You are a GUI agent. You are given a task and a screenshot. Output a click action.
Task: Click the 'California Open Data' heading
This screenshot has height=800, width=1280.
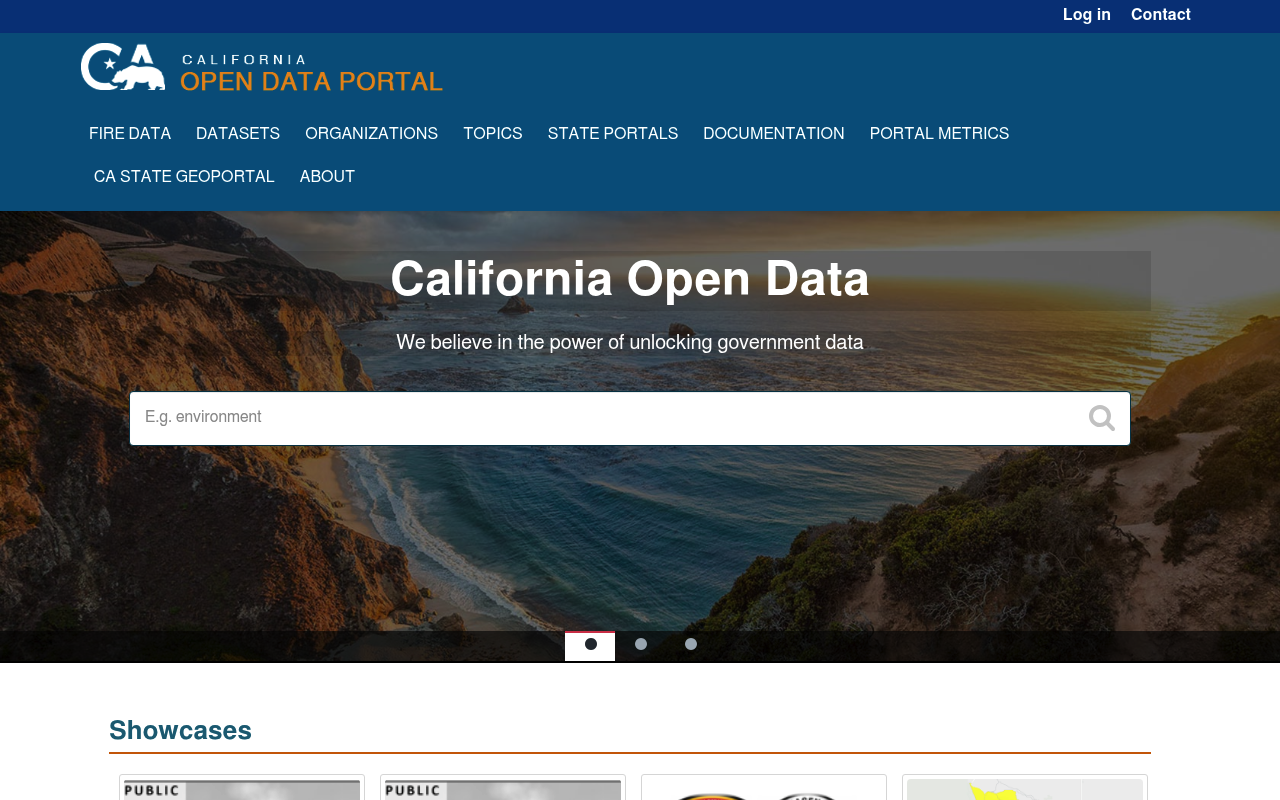click(630, 279)
